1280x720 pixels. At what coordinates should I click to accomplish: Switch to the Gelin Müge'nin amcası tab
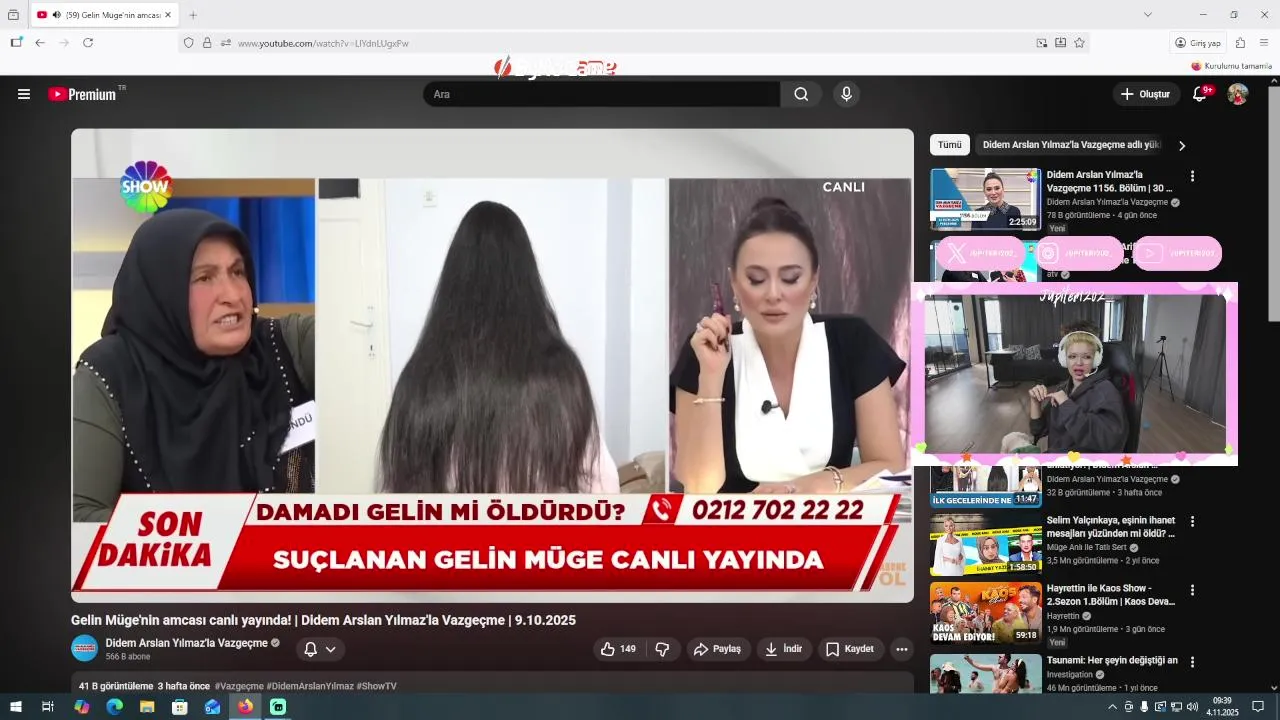point(104,15)
